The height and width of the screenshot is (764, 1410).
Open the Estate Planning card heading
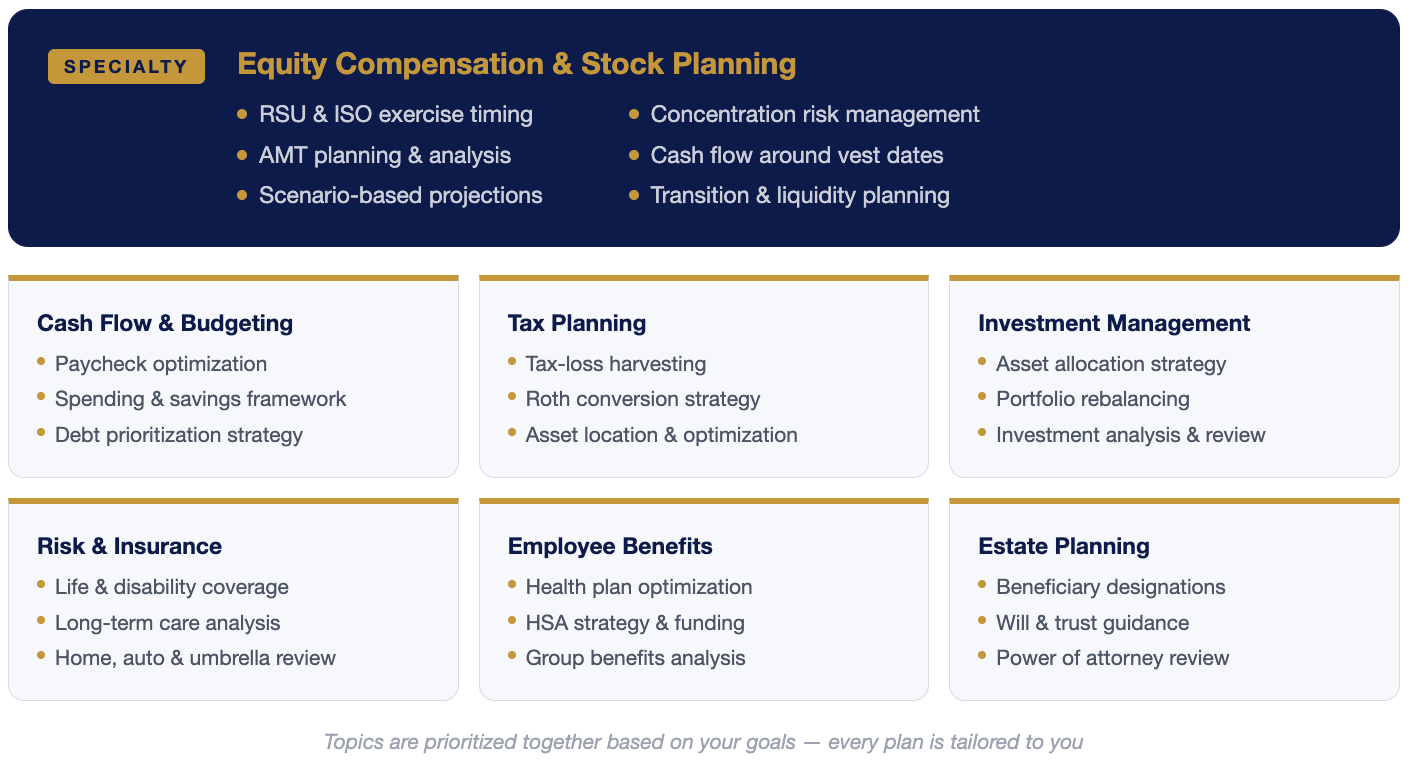[1064, 546]
